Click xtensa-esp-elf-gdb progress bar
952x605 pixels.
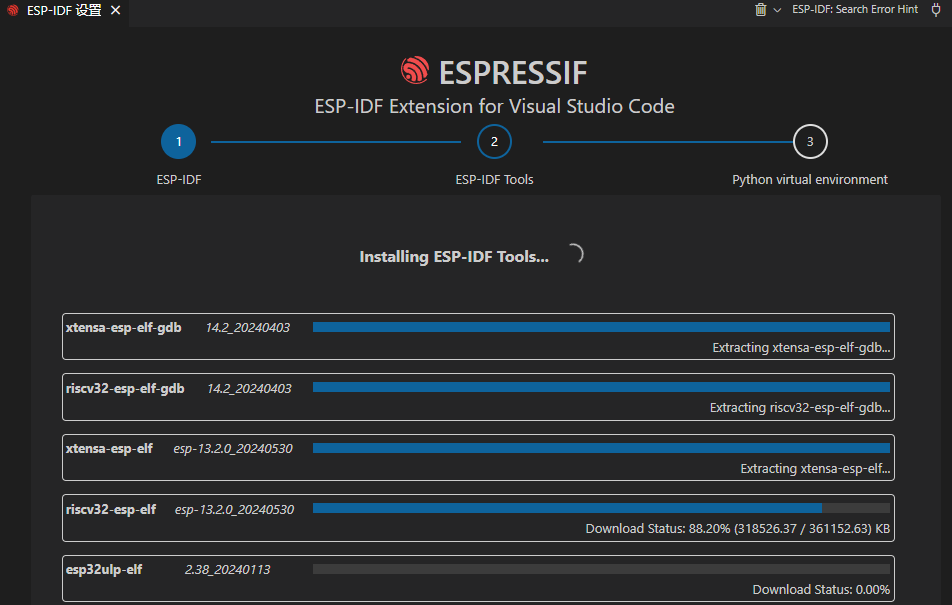click(601, 327)
